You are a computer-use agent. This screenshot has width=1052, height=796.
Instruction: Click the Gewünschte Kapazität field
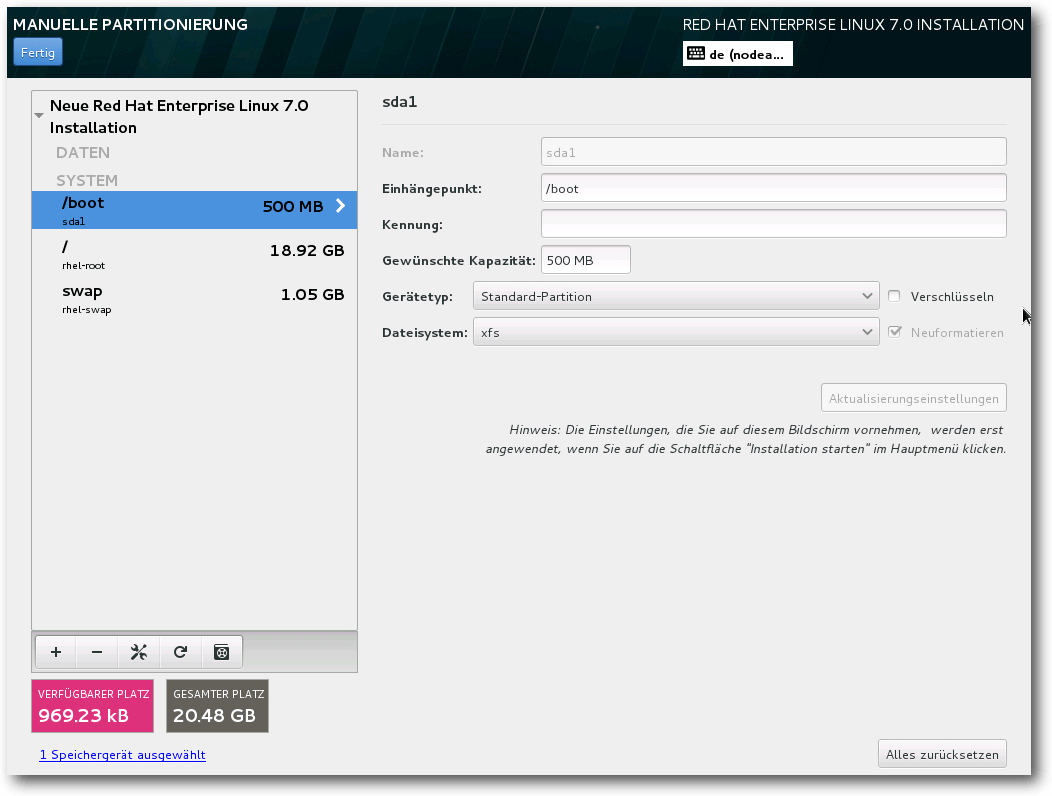coord(585,260)
